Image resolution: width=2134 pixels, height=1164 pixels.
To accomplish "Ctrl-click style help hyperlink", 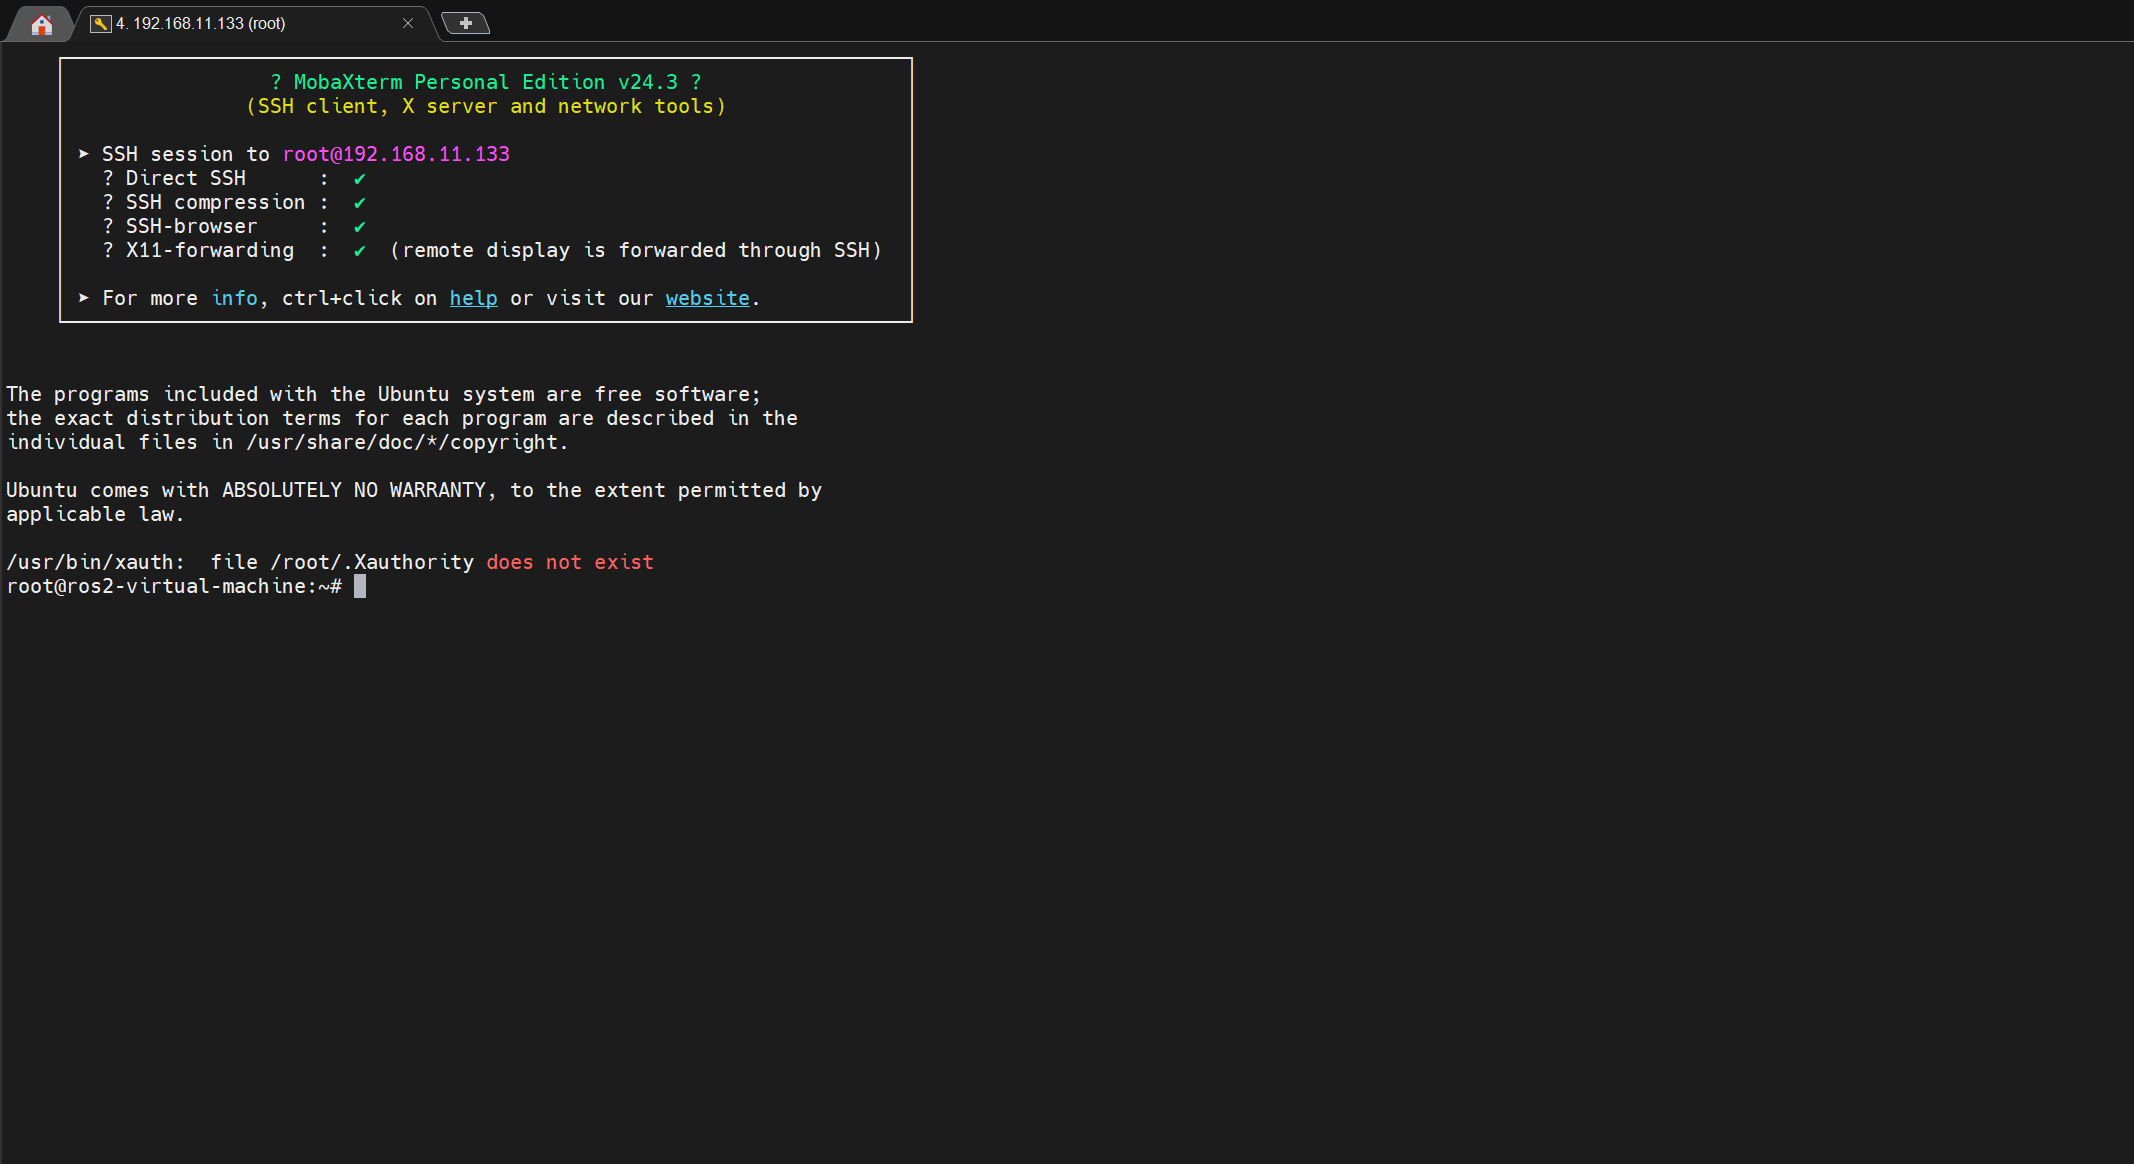I will tap(473, 298).
